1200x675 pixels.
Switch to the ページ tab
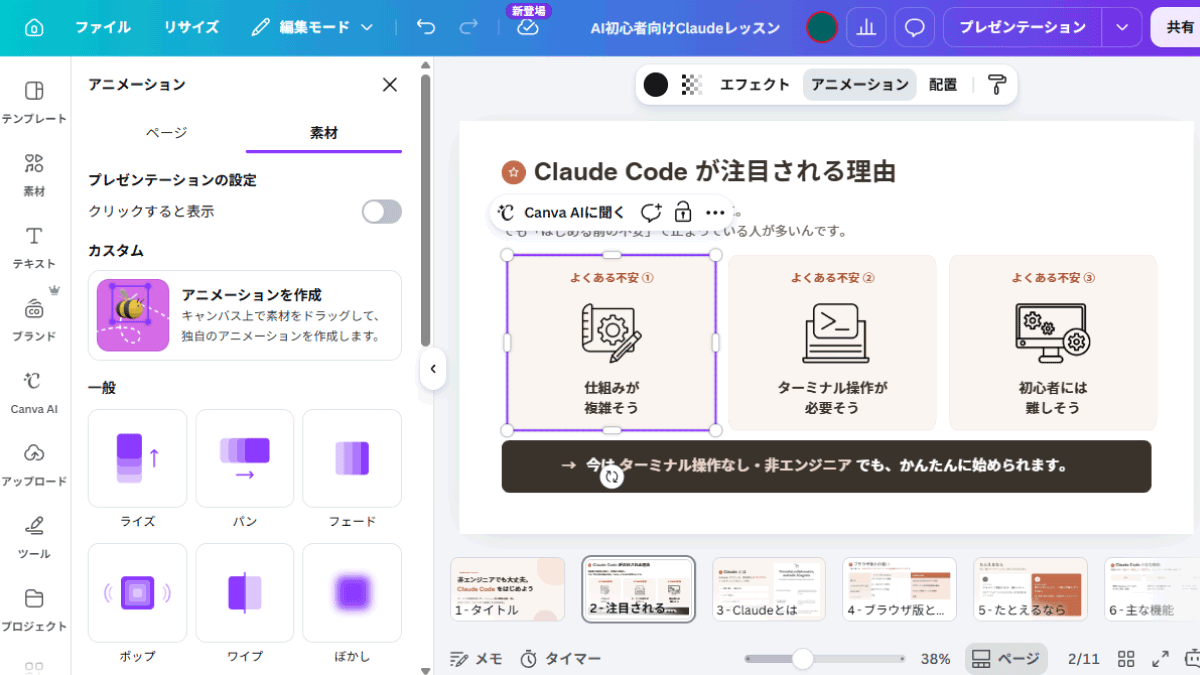coord(166,132)
